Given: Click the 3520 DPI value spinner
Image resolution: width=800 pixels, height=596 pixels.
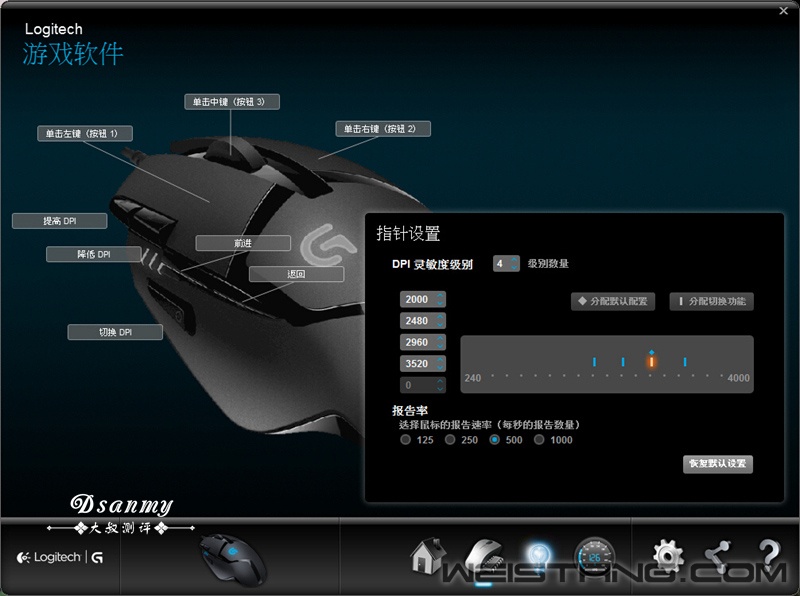Looking at the screenshot, I should click(x=422, y=364).
